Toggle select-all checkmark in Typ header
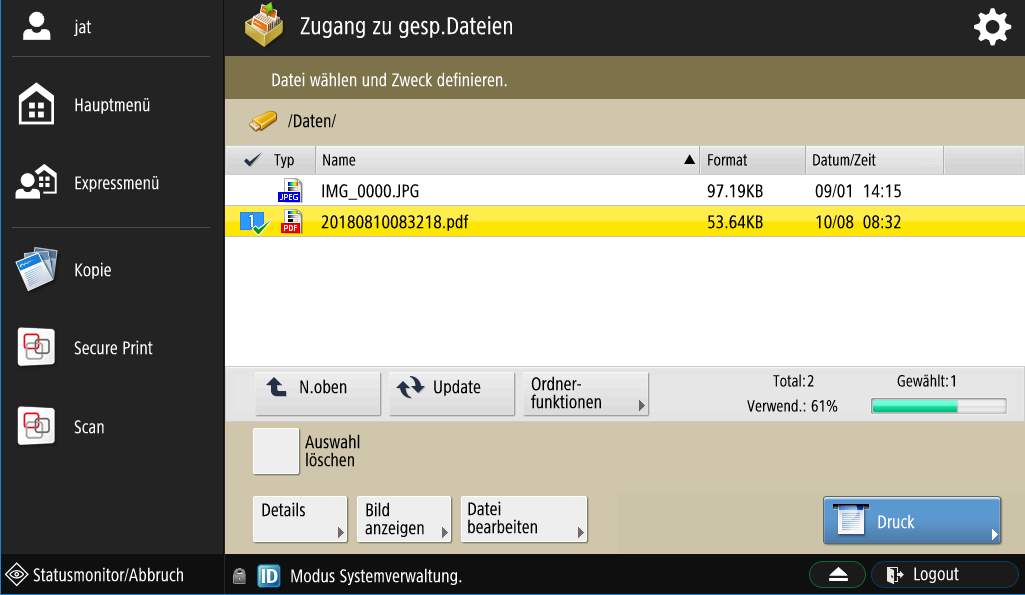Screen dimensions: 1025x595 [252, 160]
